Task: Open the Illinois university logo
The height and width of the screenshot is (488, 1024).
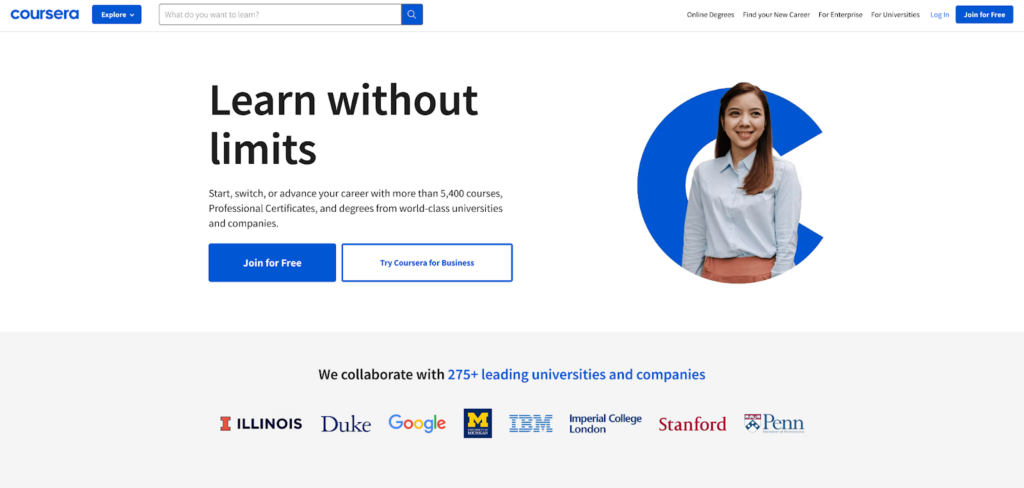Action: pos(261,424)
